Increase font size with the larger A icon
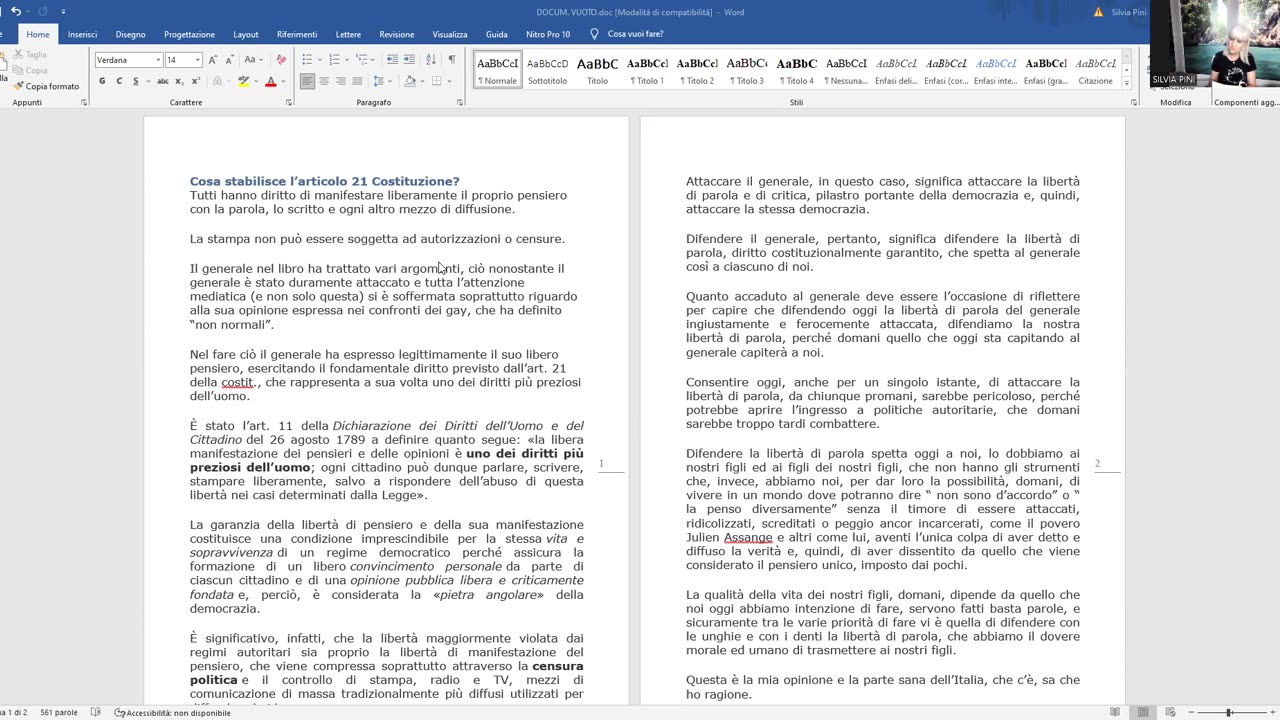 click(211, 60)
